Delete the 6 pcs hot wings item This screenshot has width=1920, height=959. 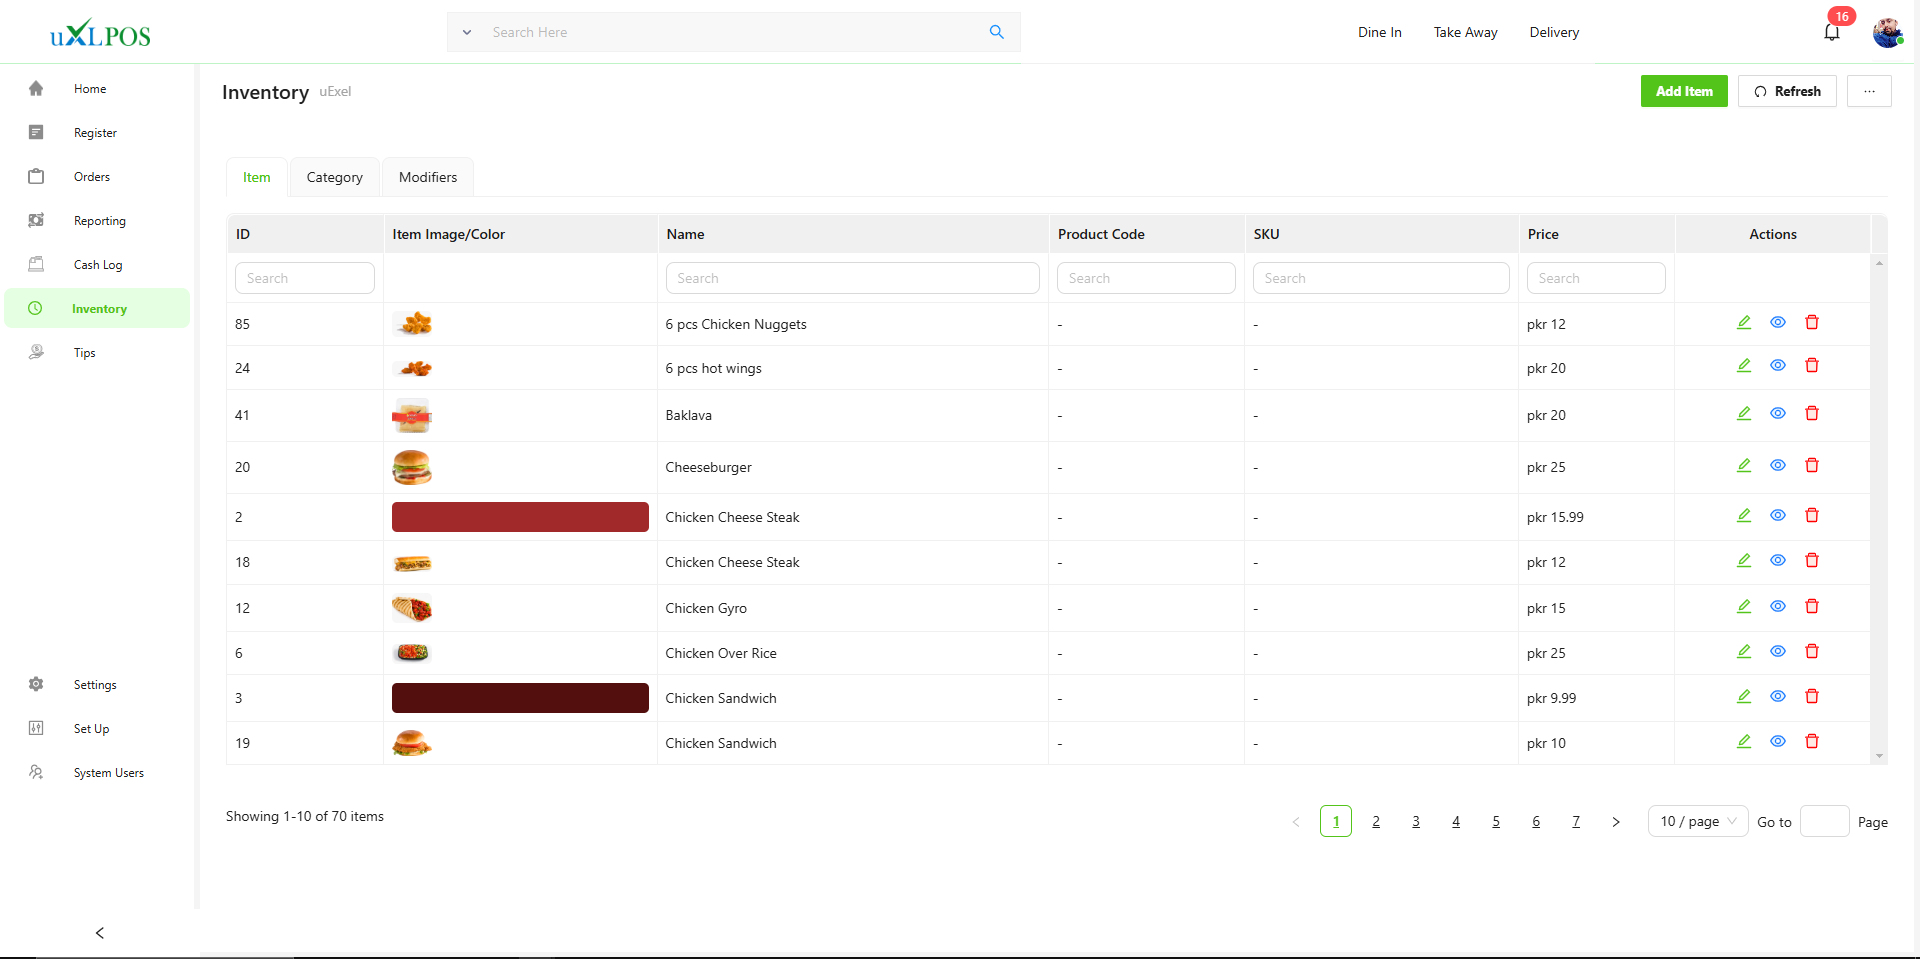pyautogui.click(x=1811, y=366)
